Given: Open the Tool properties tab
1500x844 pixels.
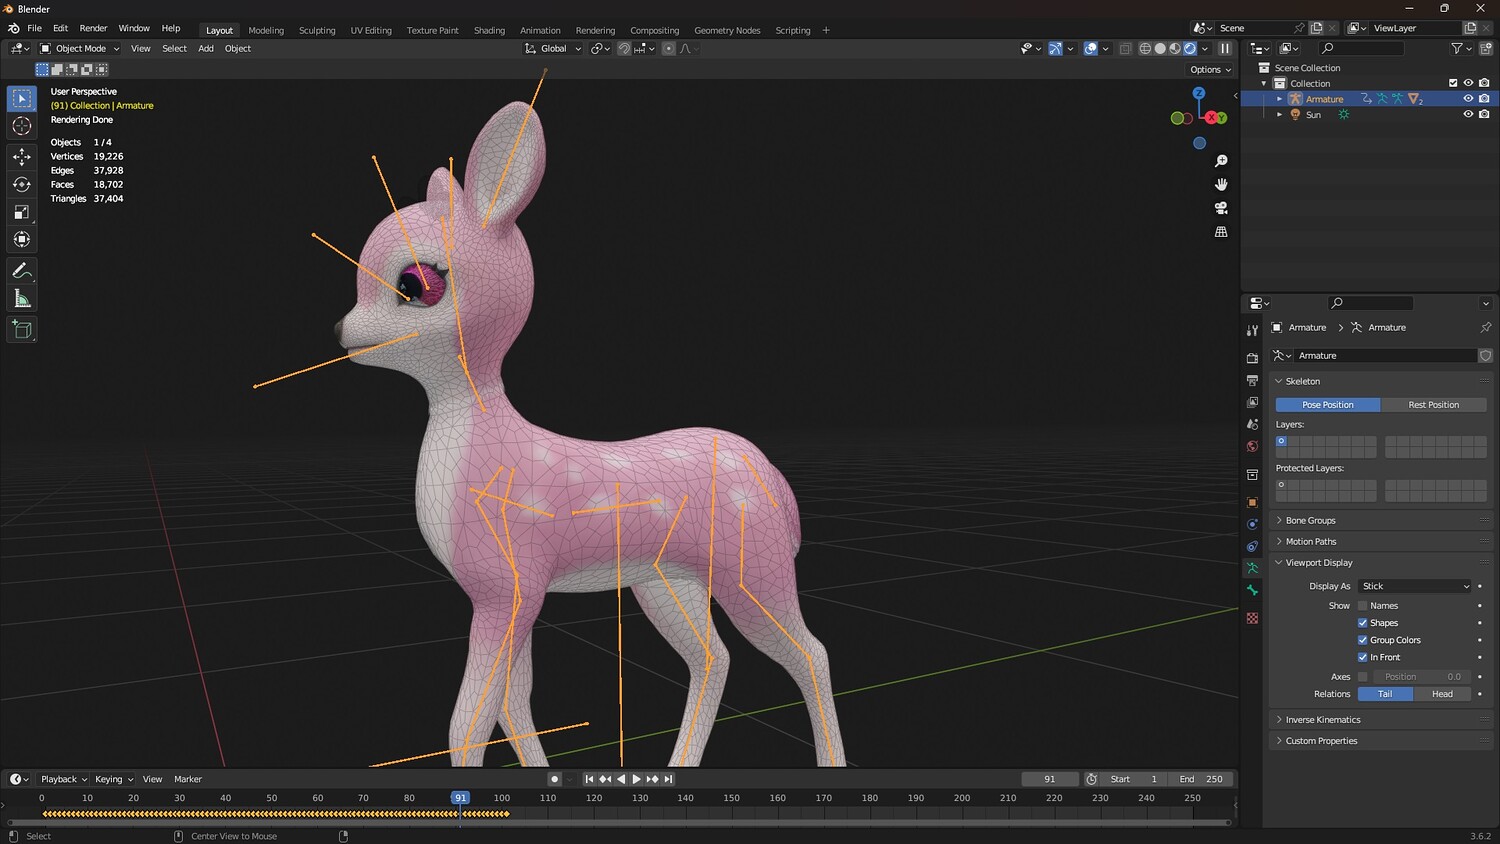Looking at the screenshot, I should (1252, 330).
